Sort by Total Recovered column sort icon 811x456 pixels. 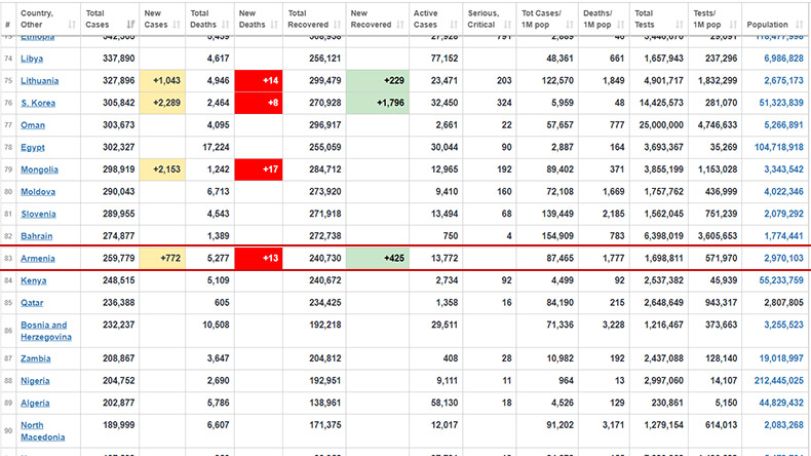tap(337, 24)
